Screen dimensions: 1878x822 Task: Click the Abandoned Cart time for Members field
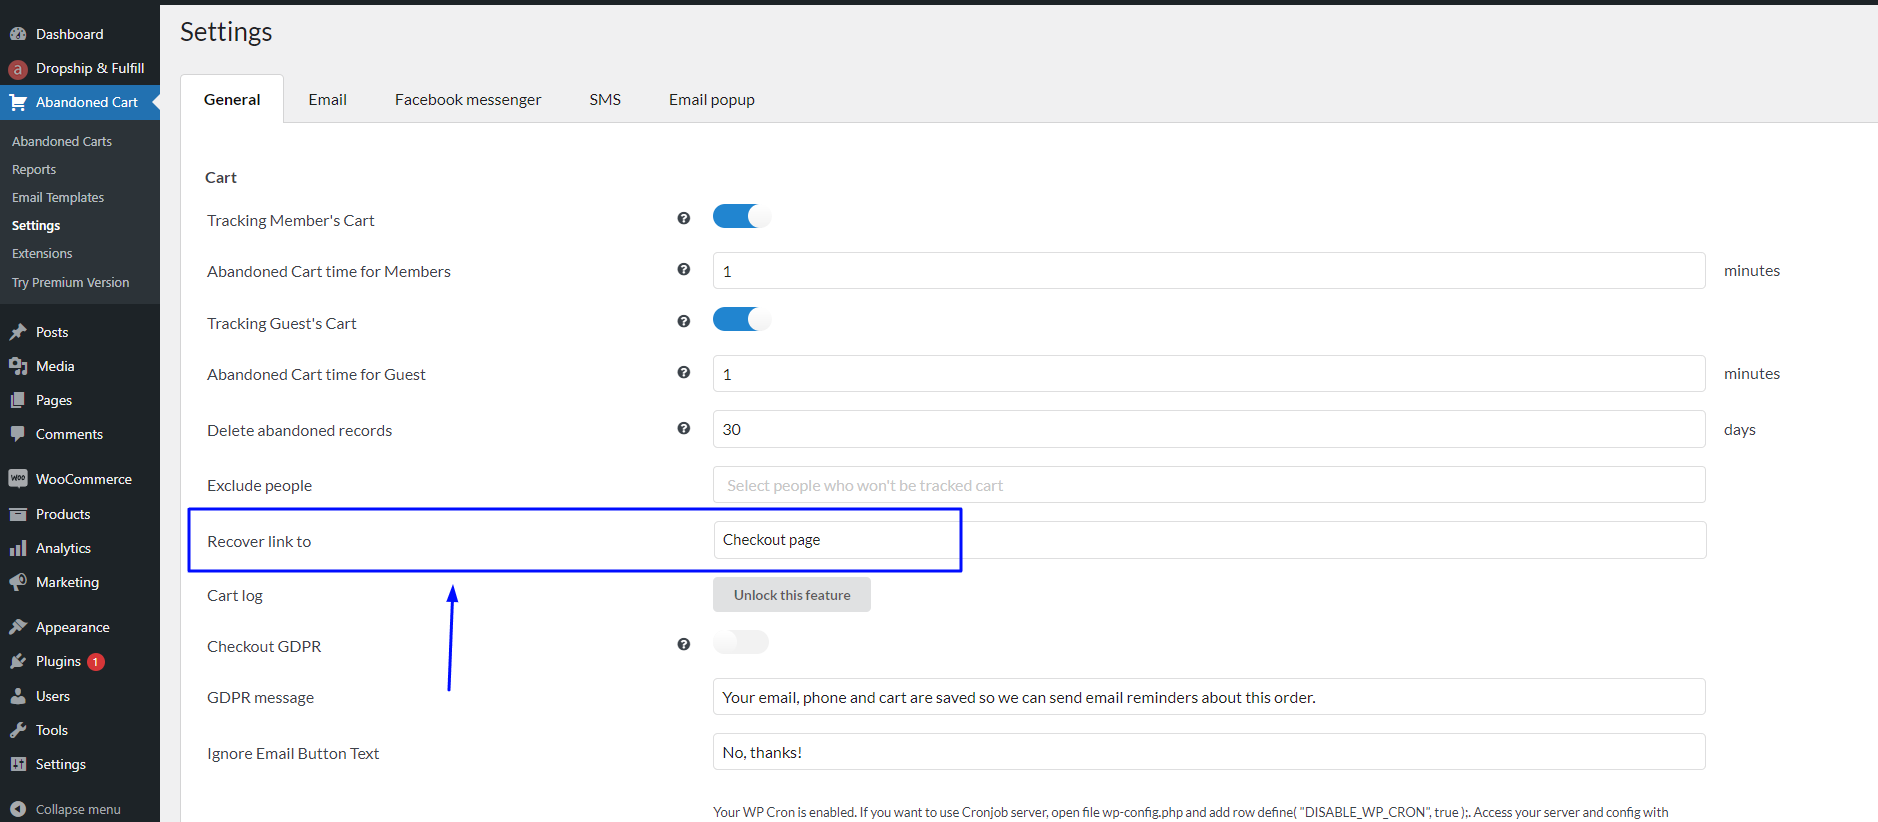(x=1208, y=271)
